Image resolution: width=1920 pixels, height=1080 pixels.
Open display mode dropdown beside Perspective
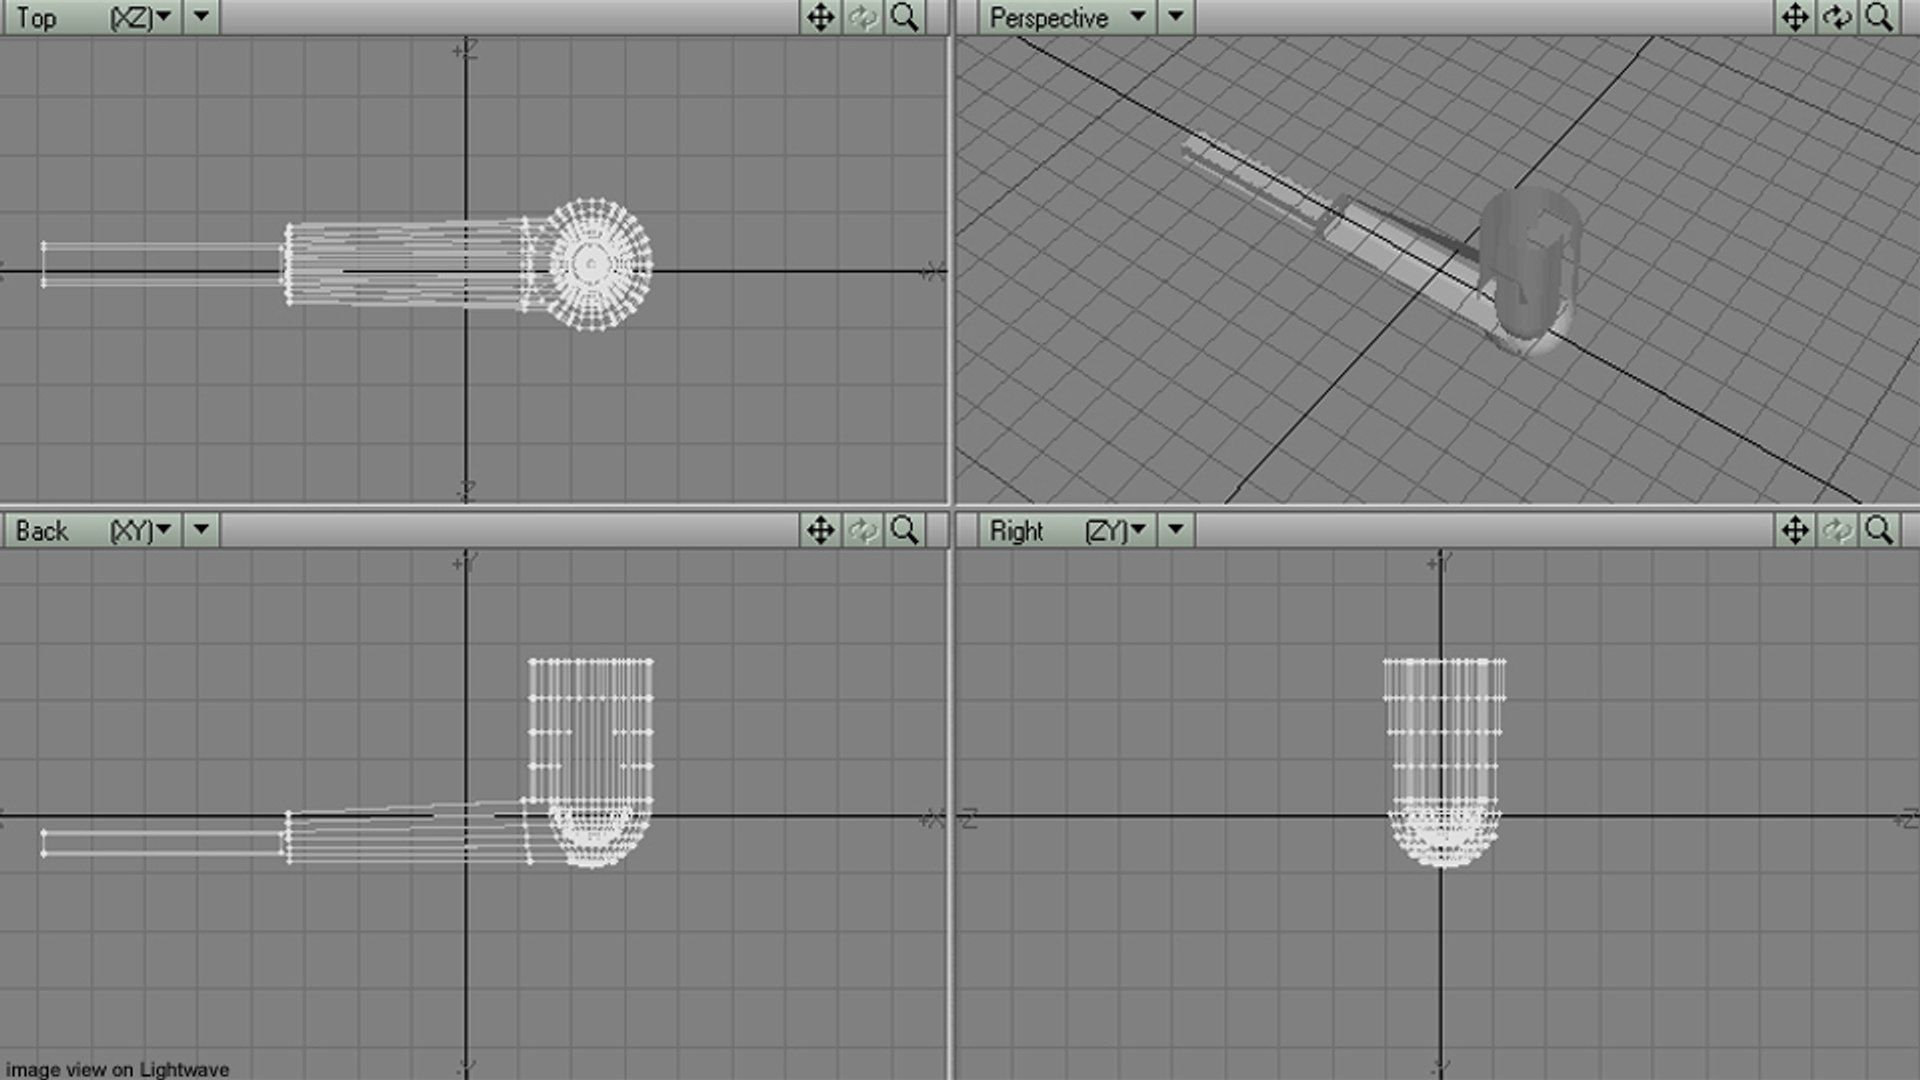(x=1176, y=17)
